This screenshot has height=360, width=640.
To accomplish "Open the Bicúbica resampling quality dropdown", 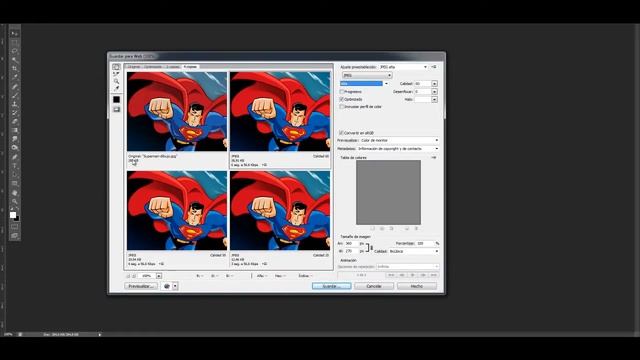I will [413, 251].
